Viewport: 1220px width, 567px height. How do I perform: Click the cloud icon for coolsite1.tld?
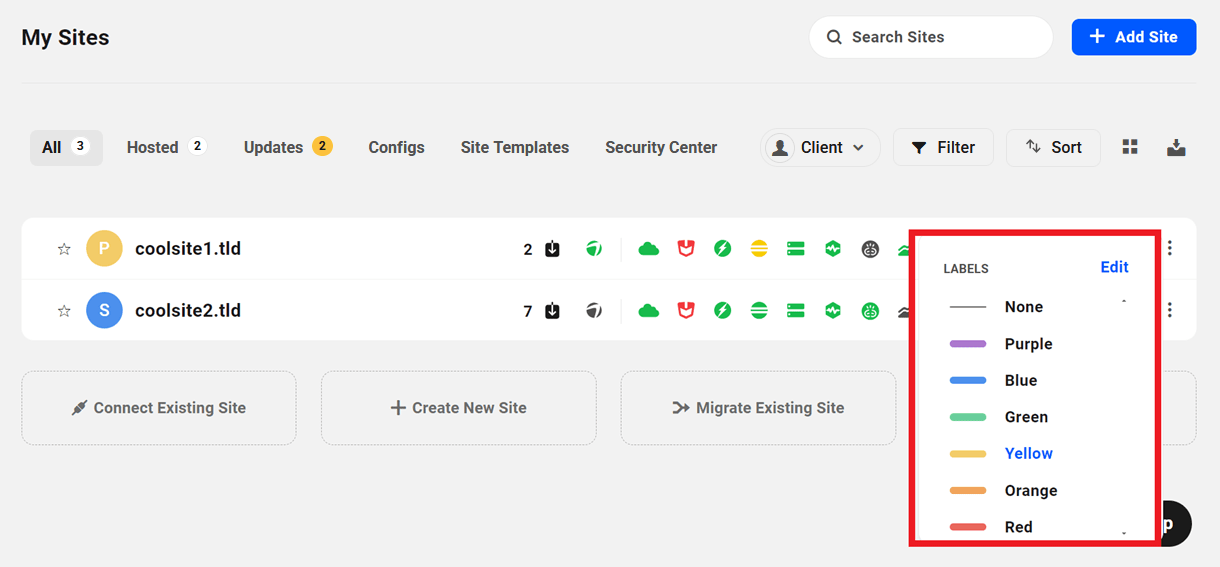pos(649,249)
